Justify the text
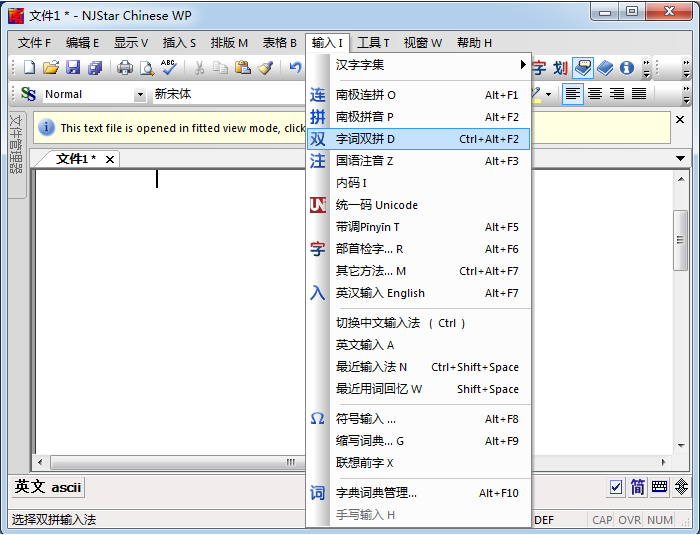The width and height of the screenshot is (700, 535). 639,94
